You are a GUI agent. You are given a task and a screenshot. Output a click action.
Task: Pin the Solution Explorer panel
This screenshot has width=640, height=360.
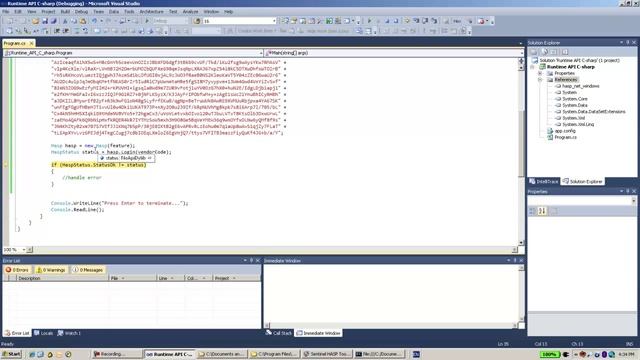(628, 42)
